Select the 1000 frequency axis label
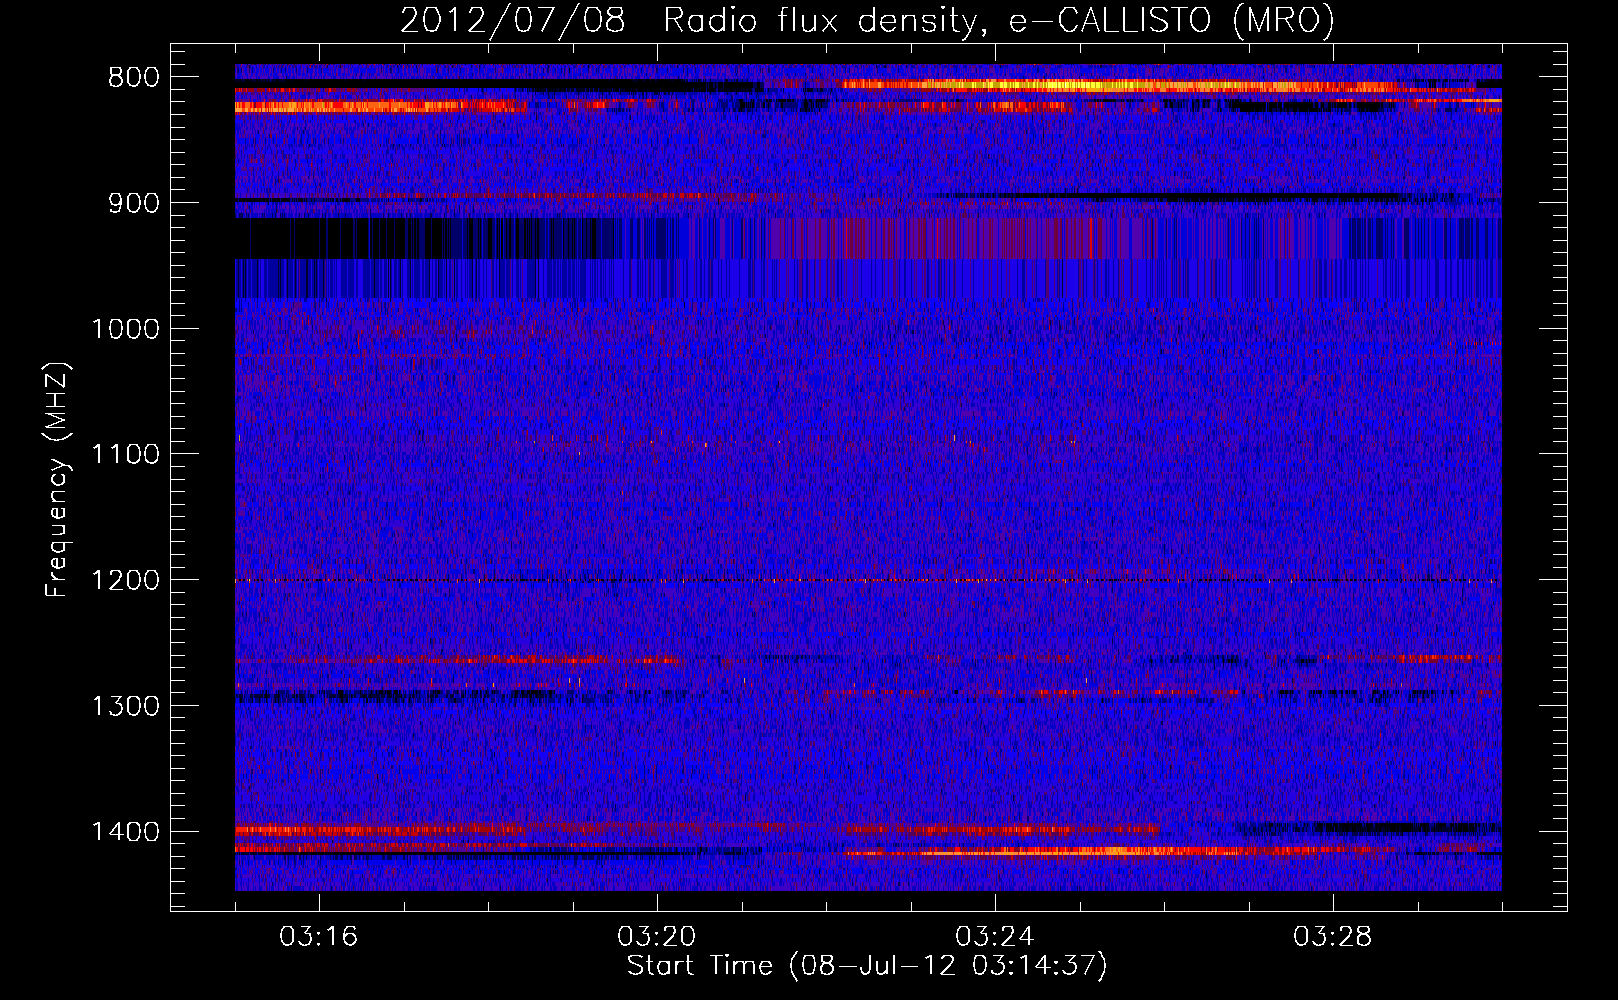This screenshot has height=1000, width=1618. point(126,329)
